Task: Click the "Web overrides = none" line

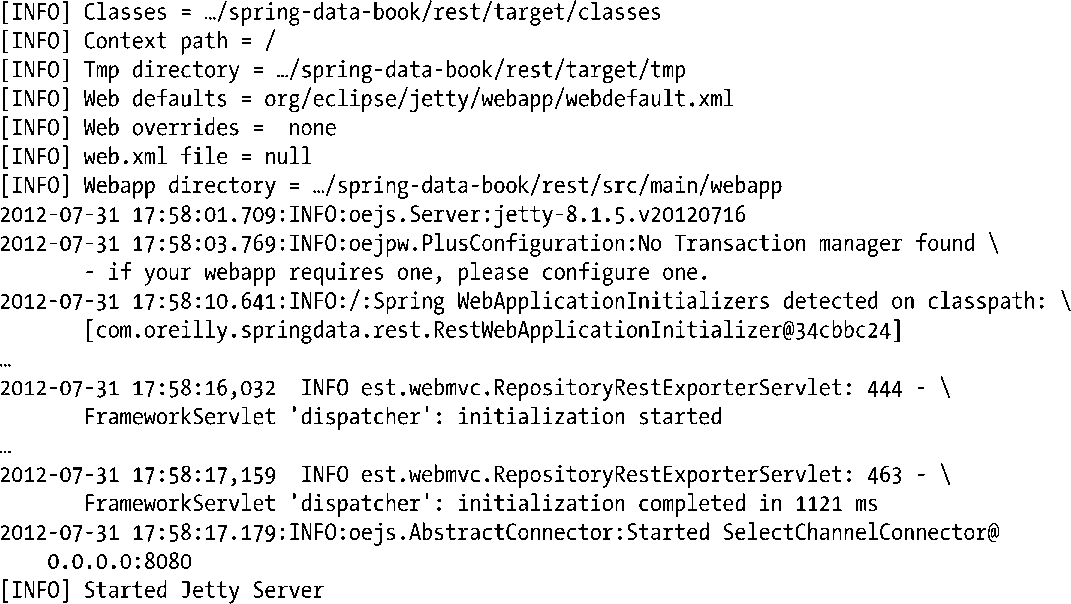Action: (x=210, y=129)
